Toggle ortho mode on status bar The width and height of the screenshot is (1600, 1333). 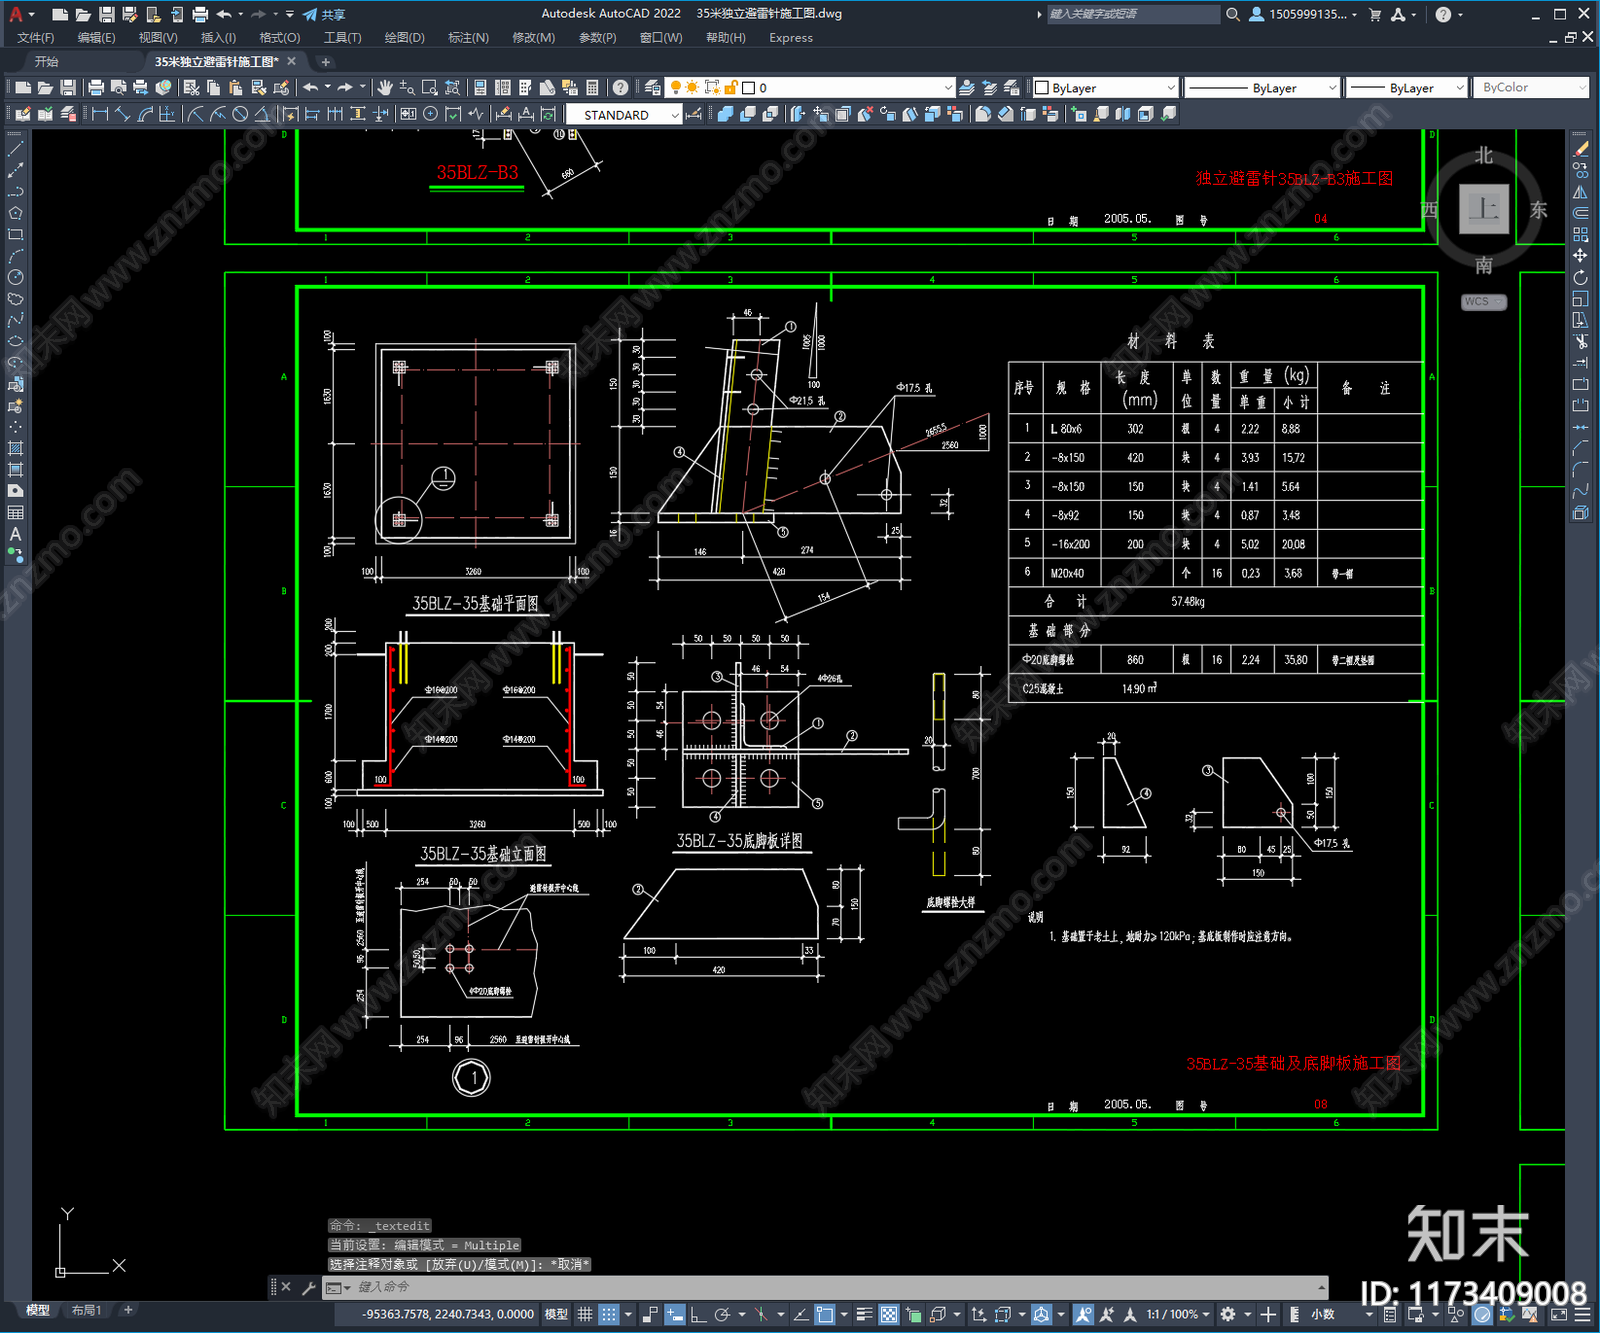coord(699,1314)
